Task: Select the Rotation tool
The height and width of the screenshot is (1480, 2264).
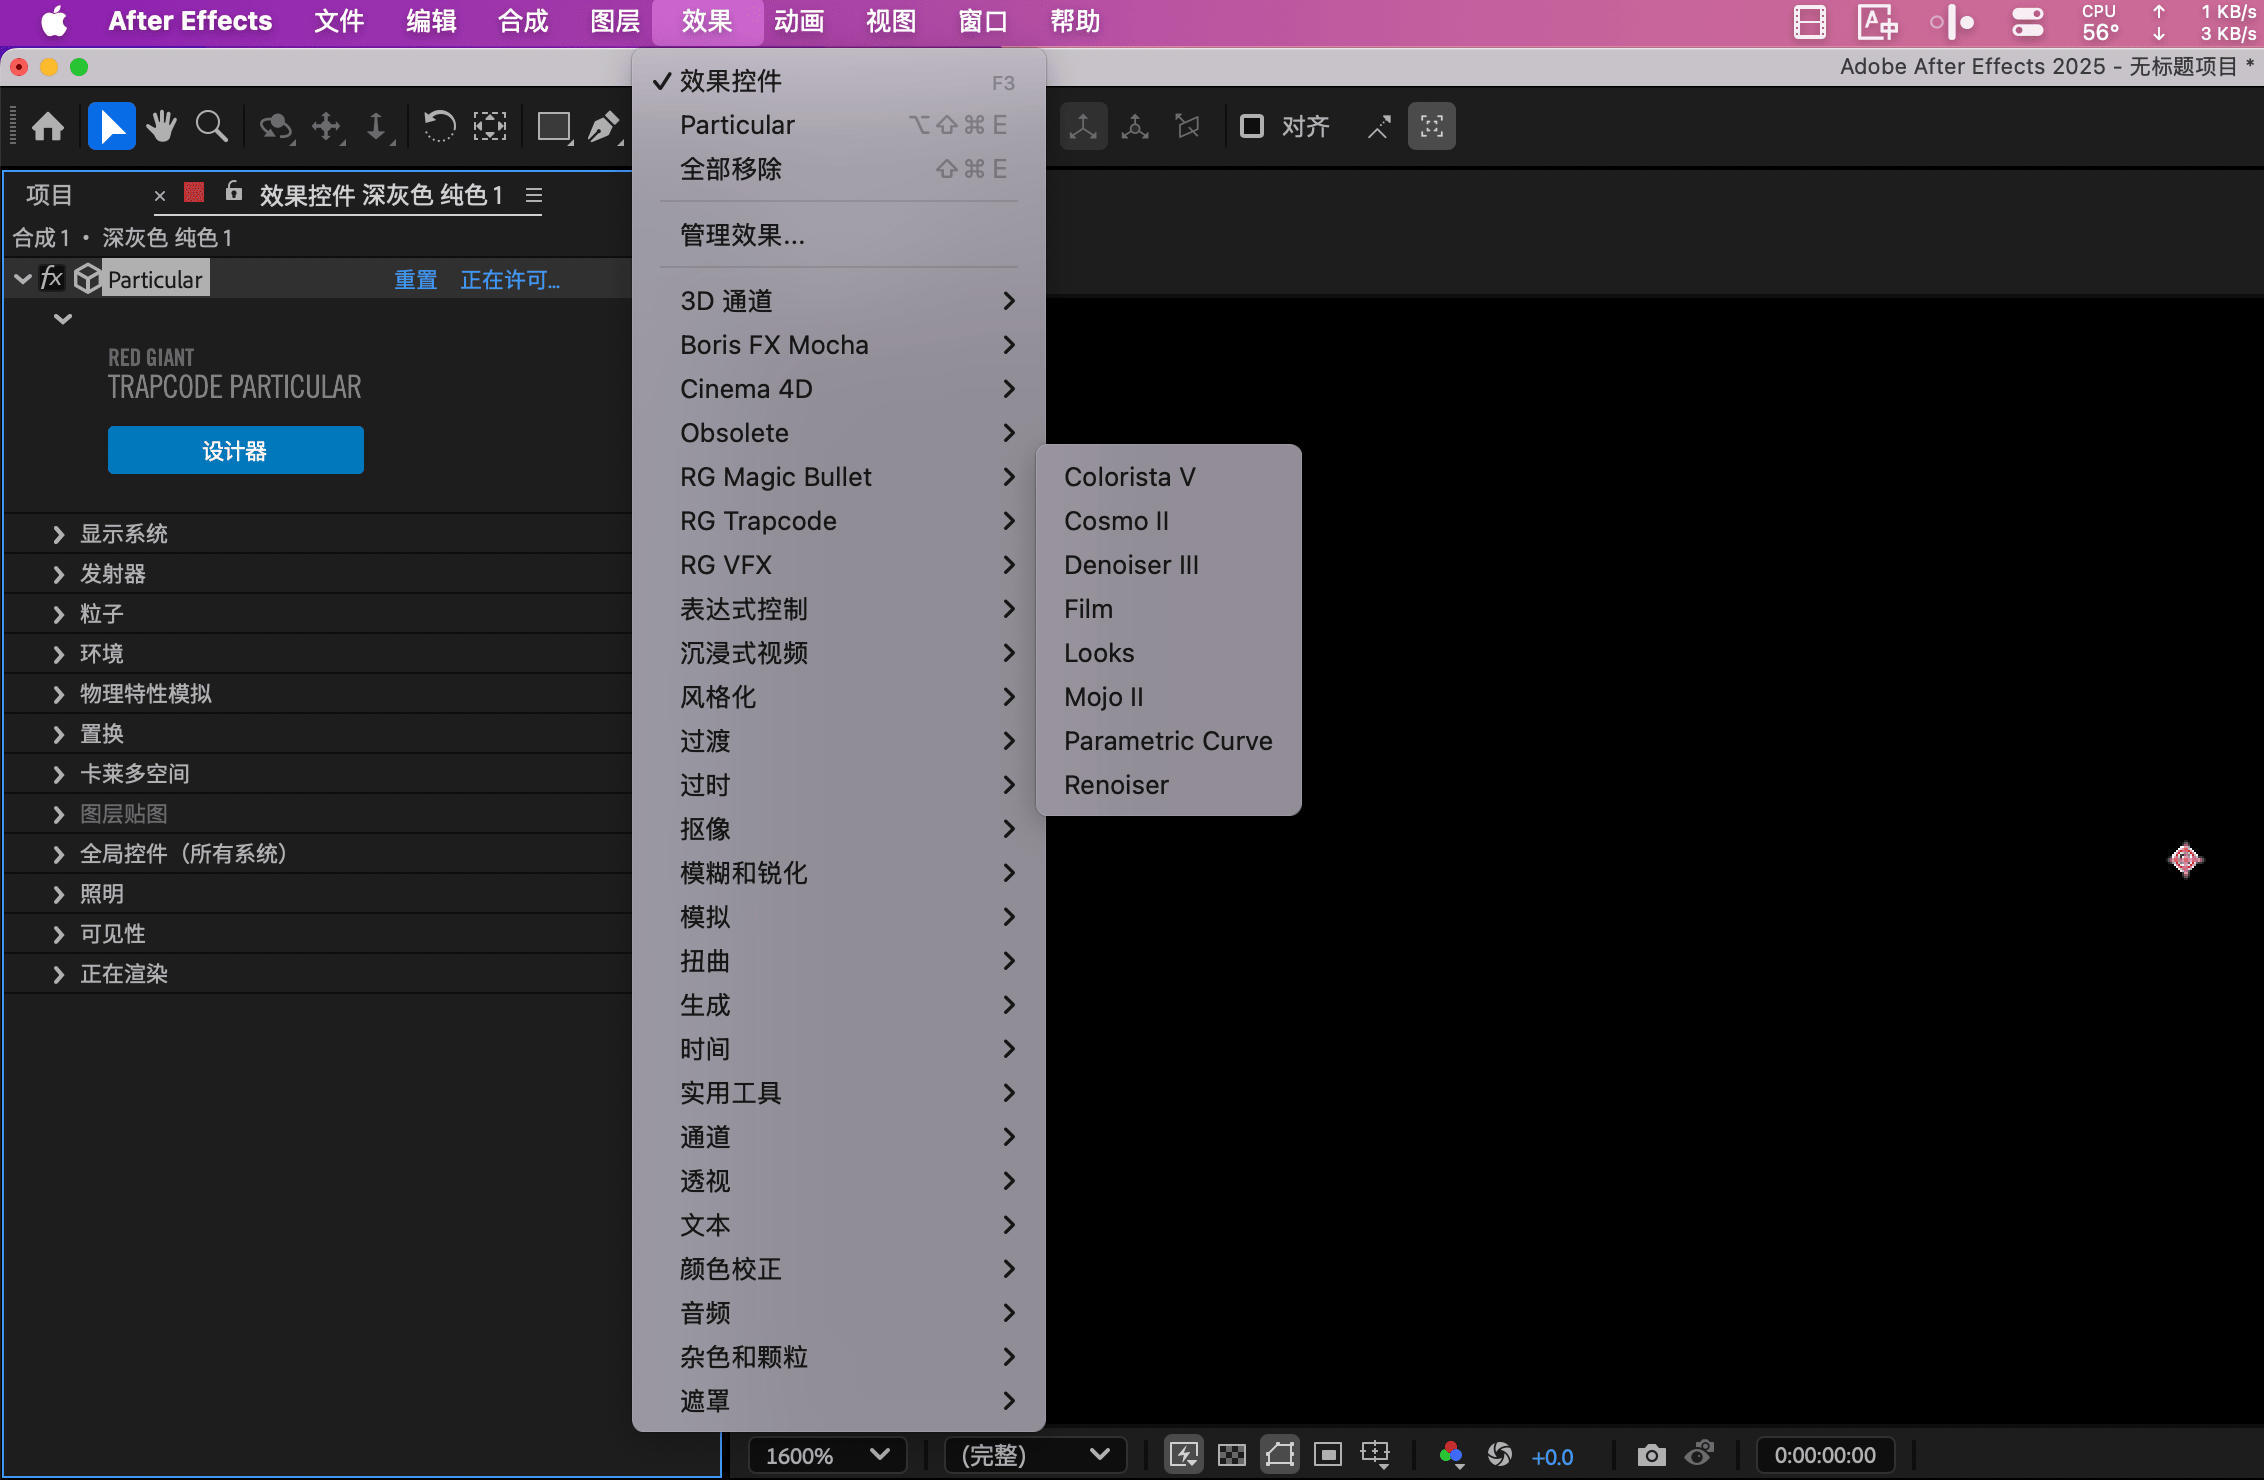Action: point(438,127)
